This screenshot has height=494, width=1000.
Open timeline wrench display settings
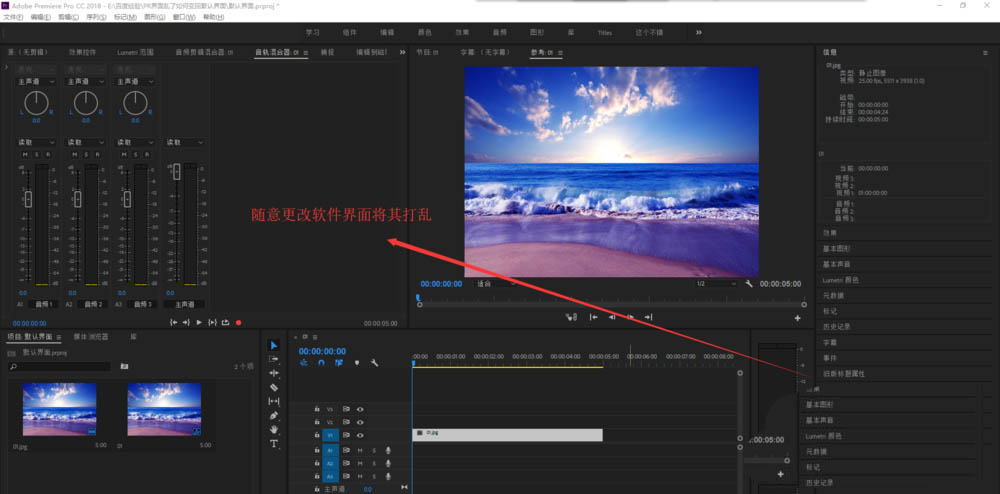(373, 363)
